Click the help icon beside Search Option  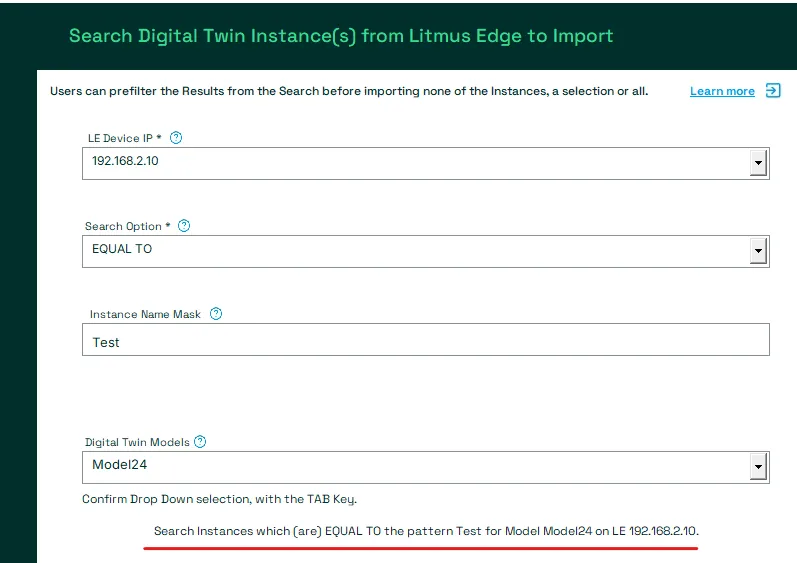[x=184, y=226]
